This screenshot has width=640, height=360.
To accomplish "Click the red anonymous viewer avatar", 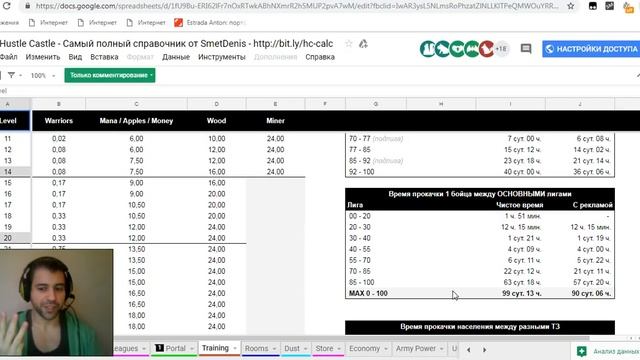I will [x=486, y=49].
